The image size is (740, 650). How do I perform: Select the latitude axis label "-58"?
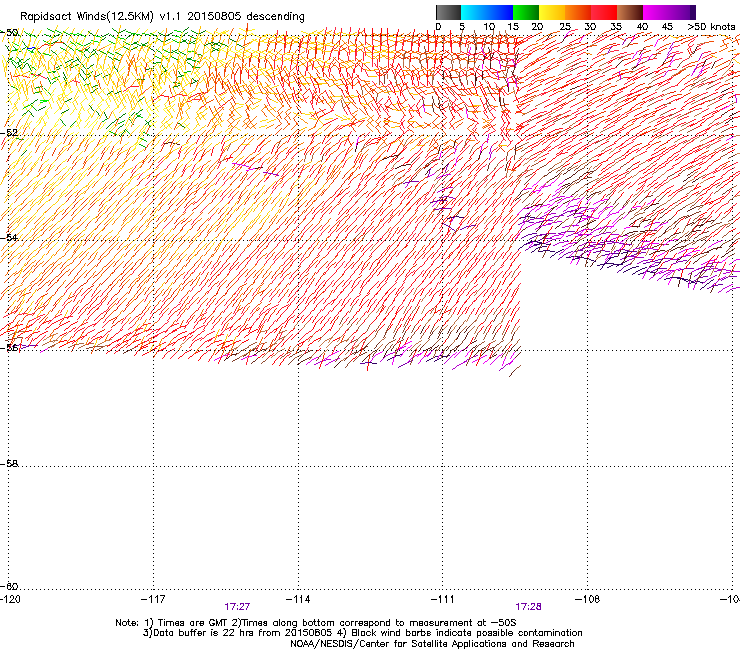[x=9, y=464]
